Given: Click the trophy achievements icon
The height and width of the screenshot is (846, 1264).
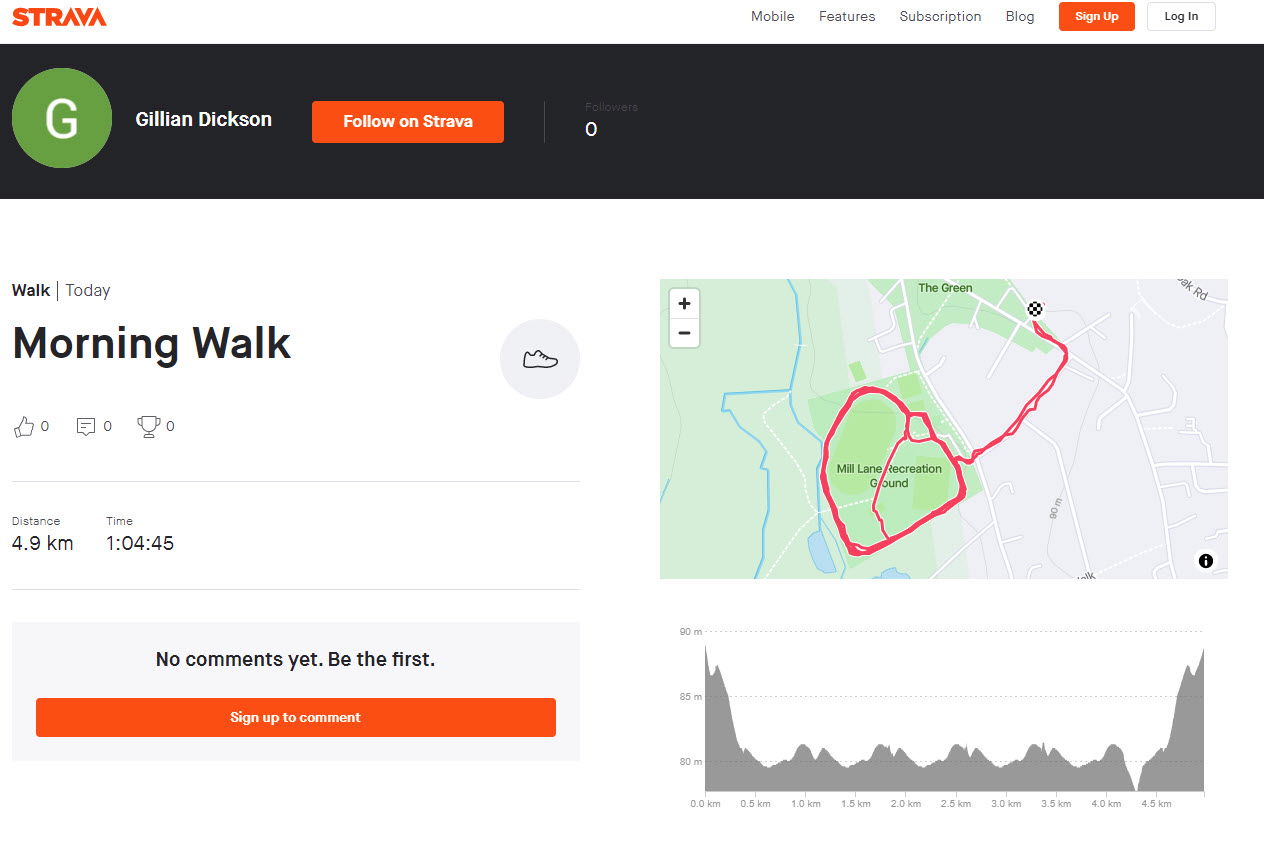Looking at the screenshot, I should [x=149, y=427].
